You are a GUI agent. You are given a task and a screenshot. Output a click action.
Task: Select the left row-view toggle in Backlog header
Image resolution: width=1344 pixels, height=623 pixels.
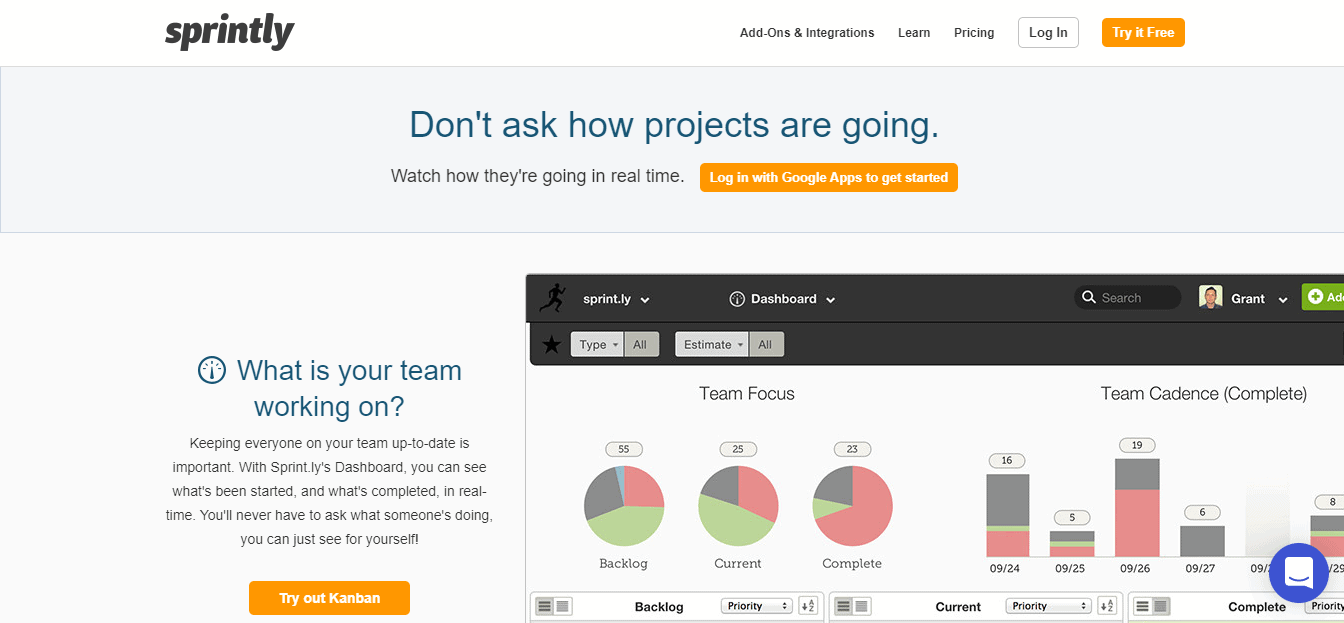(545, 606)
